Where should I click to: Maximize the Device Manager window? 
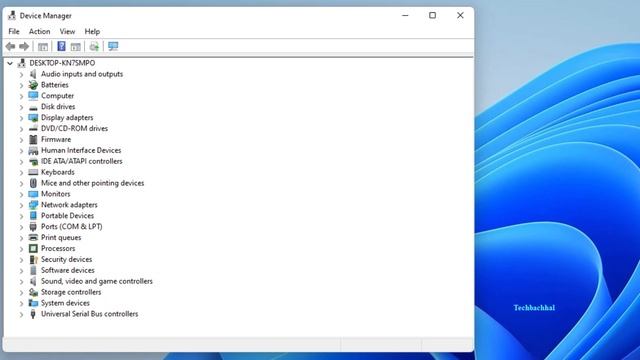pos(432,16)
